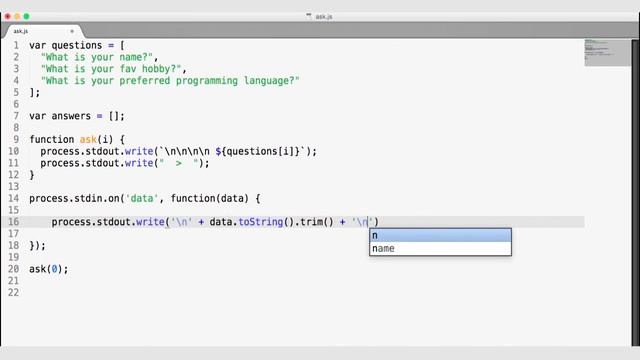The width and height of the screenshot is (640, 360).
Task: Click line number 16 in gutter
Action: (x=13, y=222)
